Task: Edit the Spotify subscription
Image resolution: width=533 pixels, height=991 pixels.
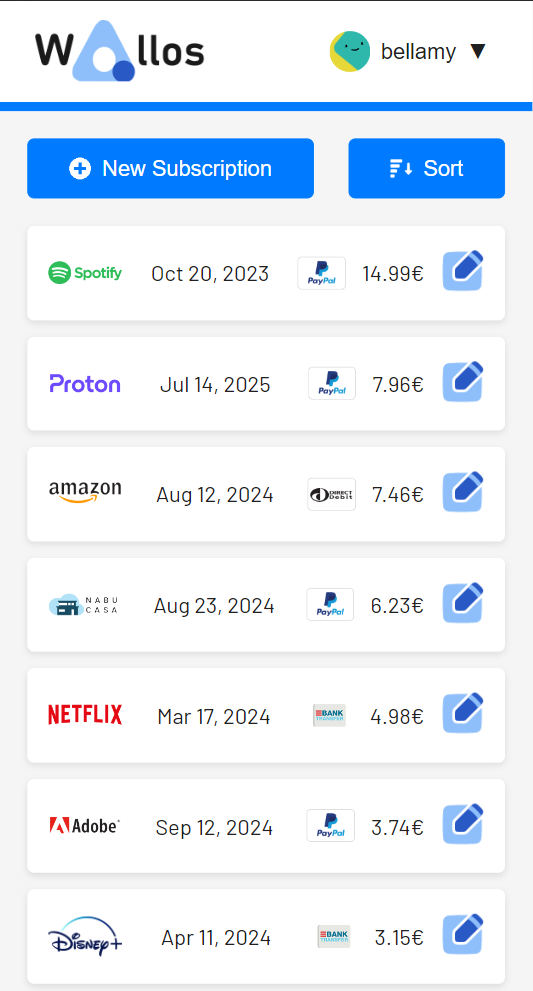Action: 463,271
